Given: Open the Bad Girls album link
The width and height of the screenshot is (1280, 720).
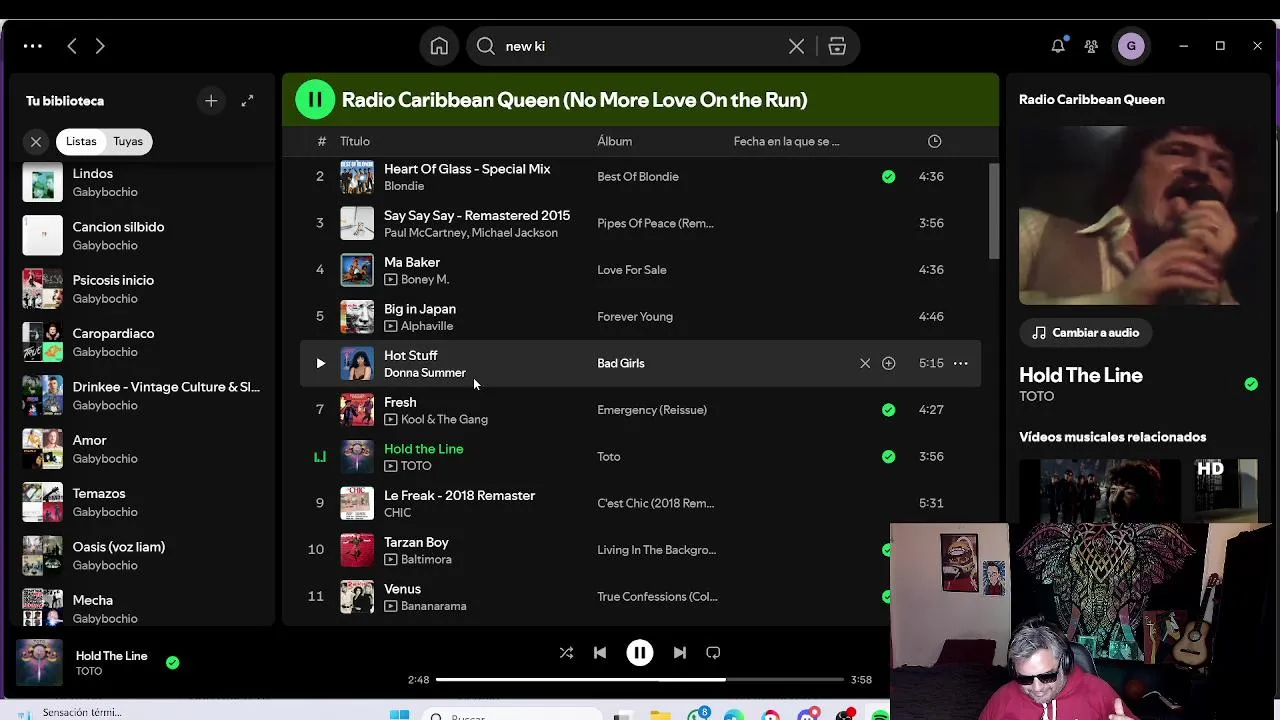Looking at the screenshot, I should tap(621, 363).
